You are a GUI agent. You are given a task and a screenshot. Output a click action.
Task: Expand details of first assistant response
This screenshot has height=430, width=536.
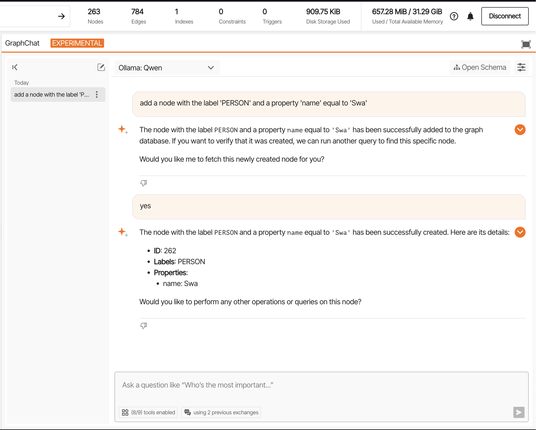pyautogui.click(x=520, y=130)
